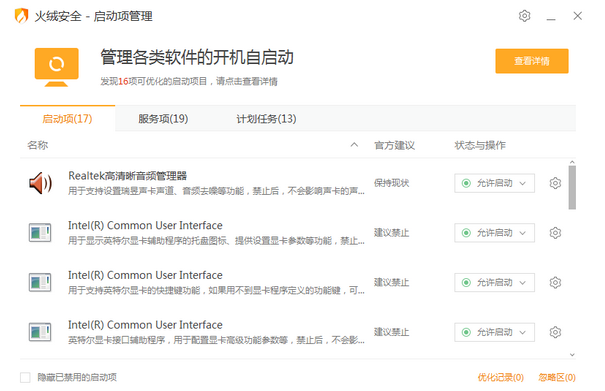Screen dimensions: 605x391
Task: Switch to the 服务项(19) tab
Action: pos(163,118)
